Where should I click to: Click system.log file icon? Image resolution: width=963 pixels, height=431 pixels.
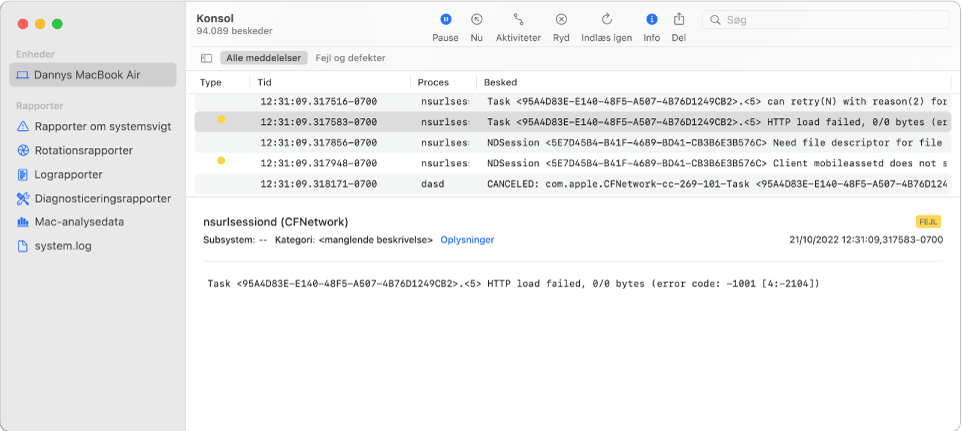point(23,246)
